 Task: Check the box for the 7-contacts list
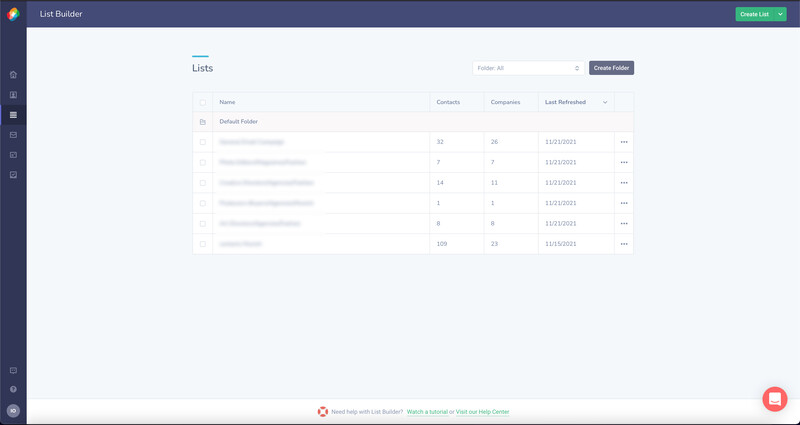pyautogui.click(x=203, y=162)
